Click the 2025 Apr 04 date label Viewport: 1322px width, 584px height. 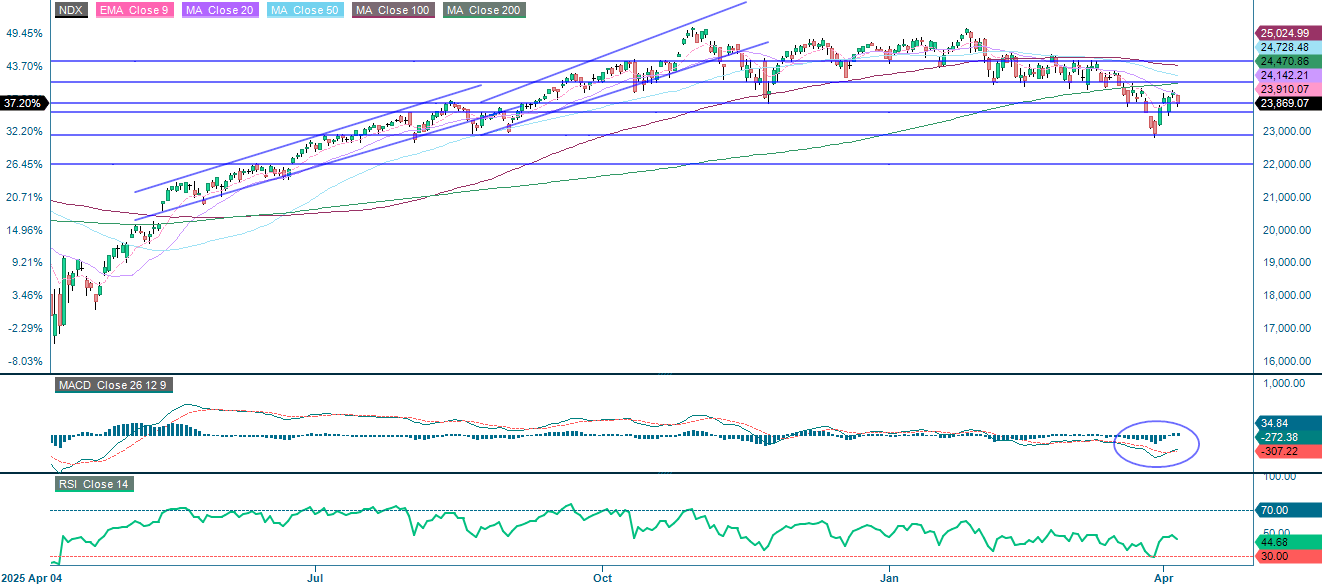coord(32,577)
